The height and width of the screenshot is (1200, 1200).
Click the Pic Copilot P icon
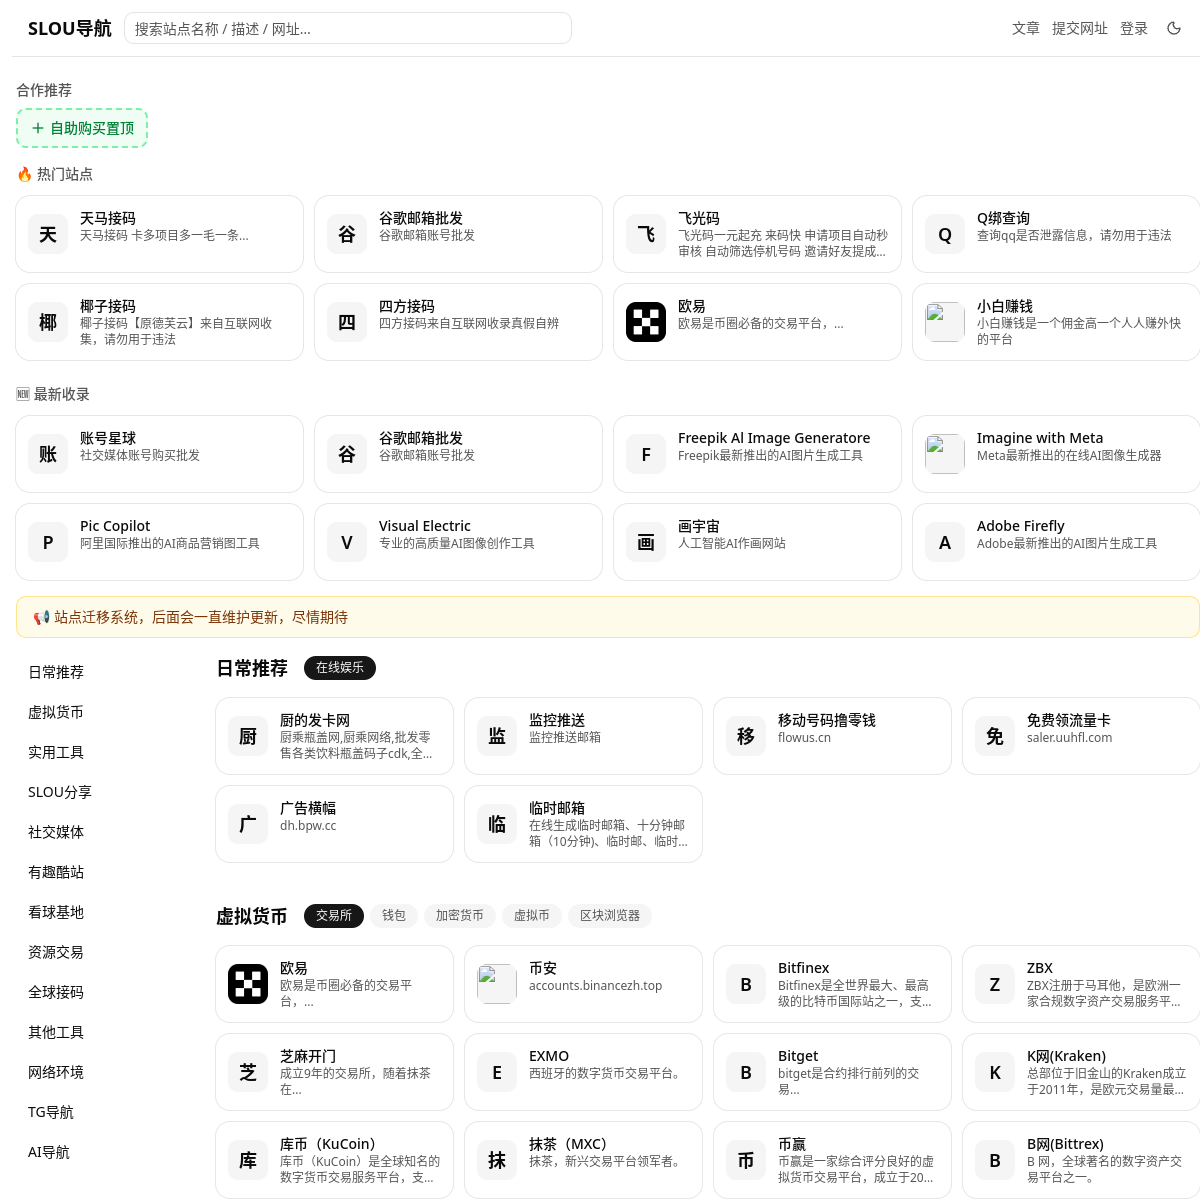pyautogui.click(x=48, y=542)
